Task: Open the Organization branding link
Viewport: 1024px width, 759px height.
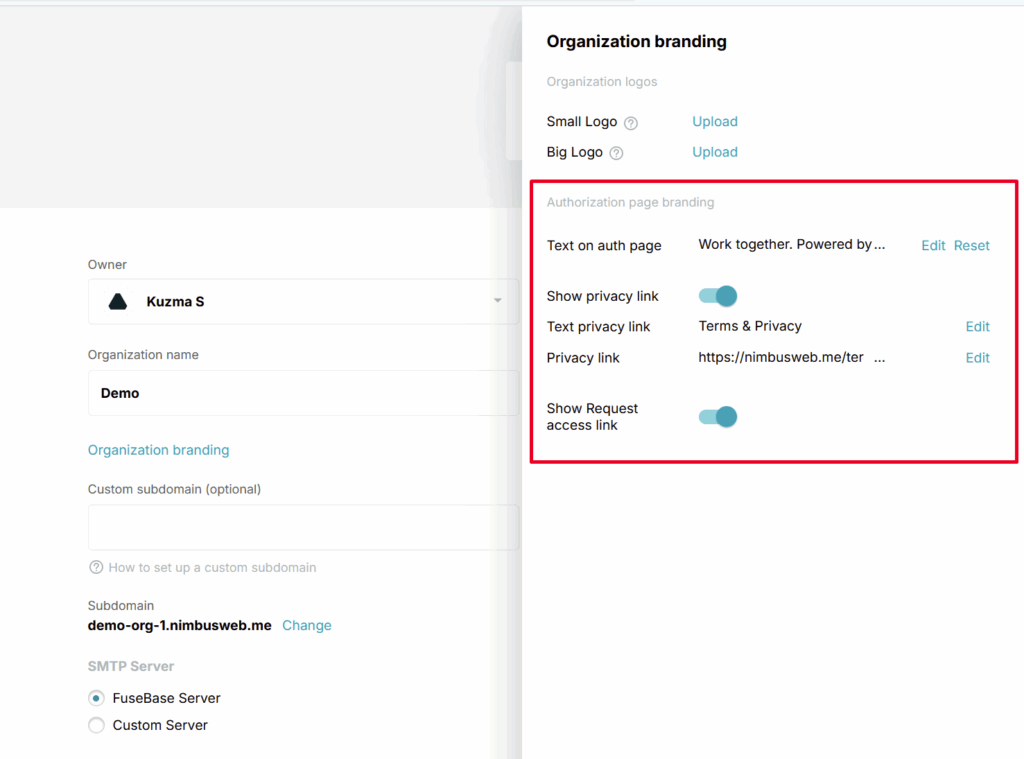Action: [158, 450]
